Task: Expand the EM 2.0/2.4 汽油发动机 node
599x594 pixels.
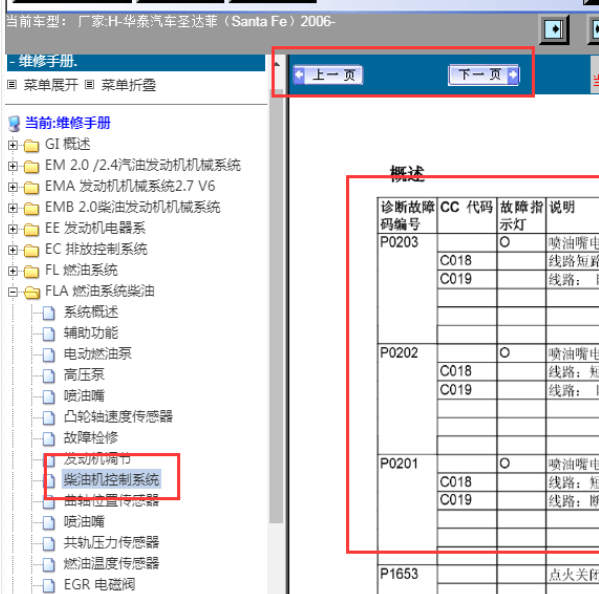Action: 13,166
